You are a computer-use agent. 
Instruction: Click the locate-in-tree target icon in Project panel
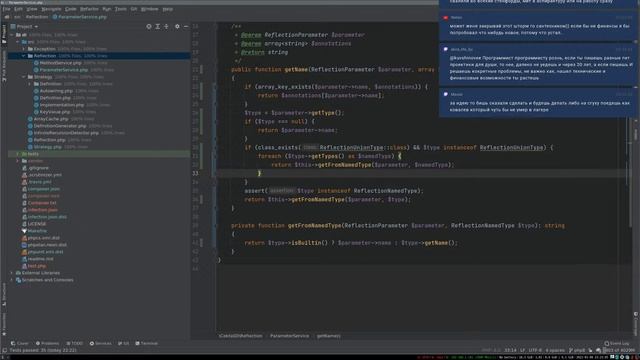[149, 27]
